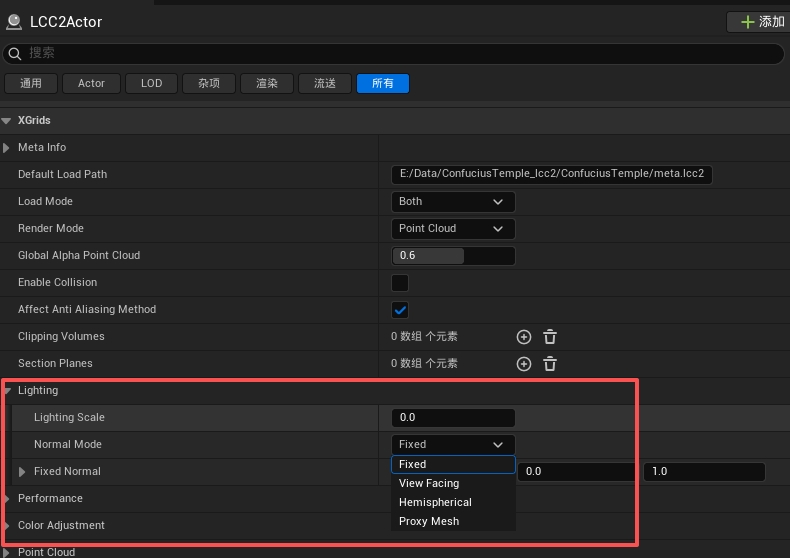Click the Default Load Path label
The width and height of the screenshot is (790, 558).
point(62,175)
